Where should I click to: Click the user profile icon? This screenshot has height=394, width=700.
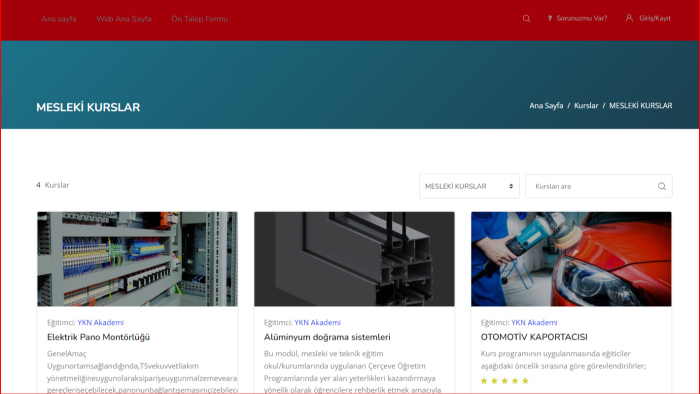click(629, 18)
